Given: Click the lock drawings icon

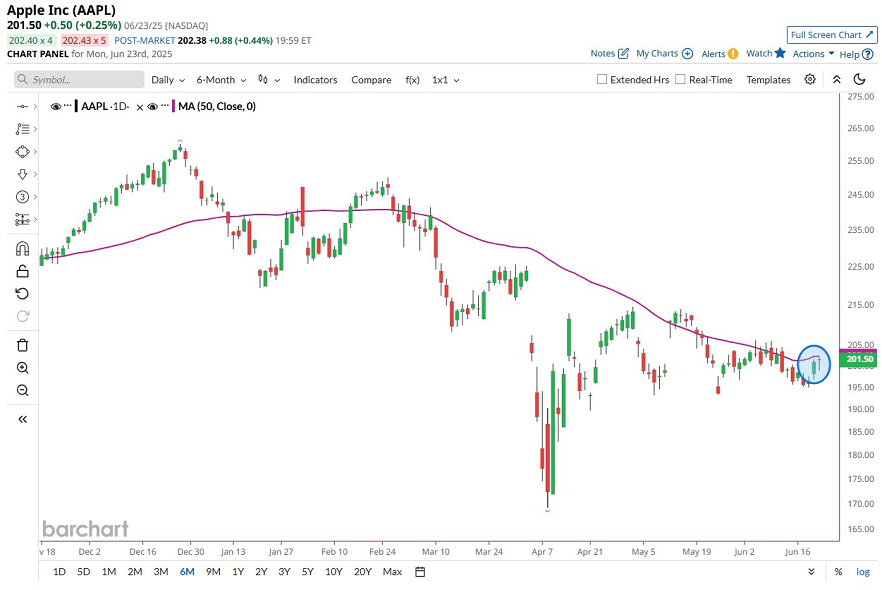Looking at the screenshot, I should coord(22,271).
